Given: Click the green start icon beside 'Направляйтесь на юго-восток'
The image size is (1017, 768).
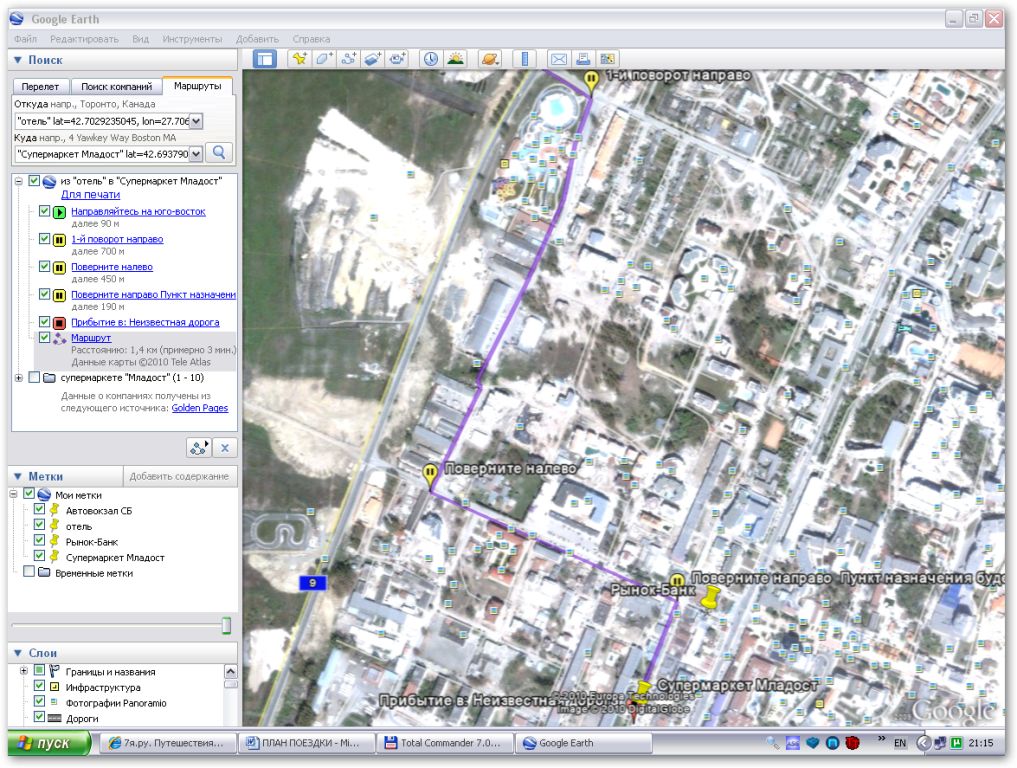Looking at the screenshot, I should click(59, 211).
